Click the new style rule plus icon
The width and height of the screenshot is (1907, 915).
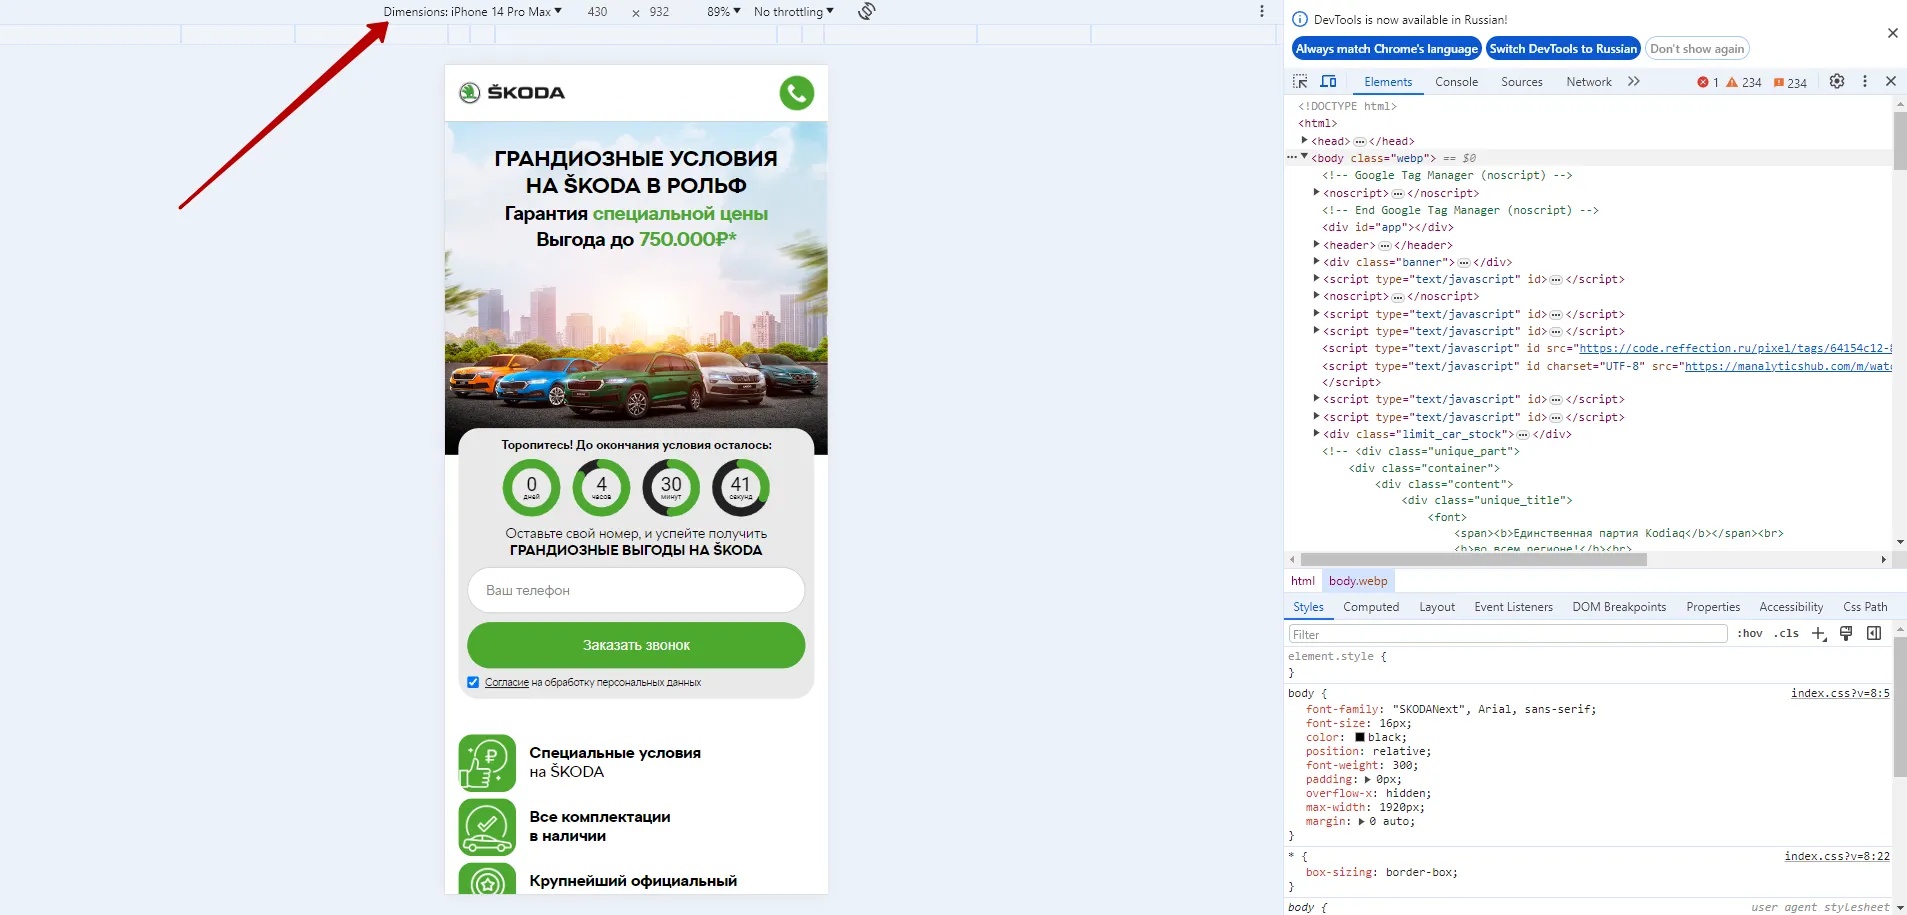(x=1818, y=634)
